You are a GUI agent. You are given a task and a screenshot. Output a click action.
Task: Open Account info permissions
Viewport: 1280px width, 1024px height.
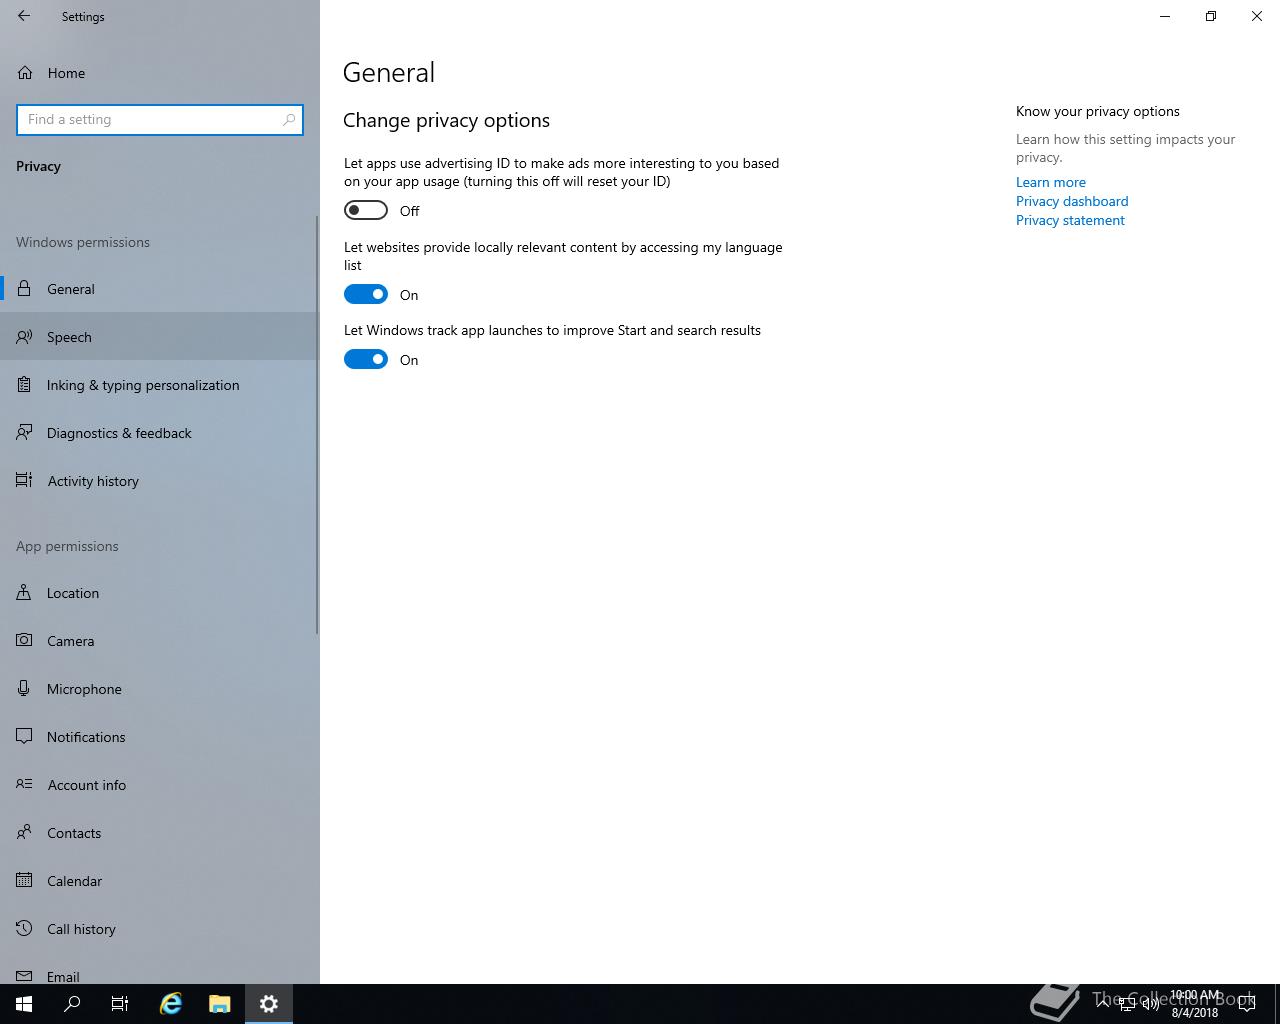(x=160, y=785)
